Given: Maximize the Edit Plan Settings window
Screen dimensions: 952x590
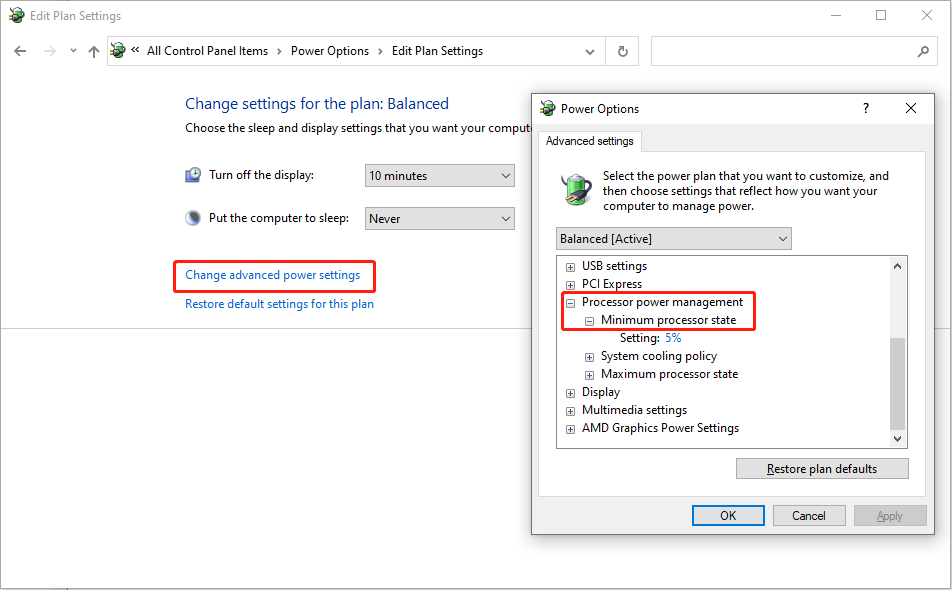Looking at the screenshot, I should pos(881,15).
